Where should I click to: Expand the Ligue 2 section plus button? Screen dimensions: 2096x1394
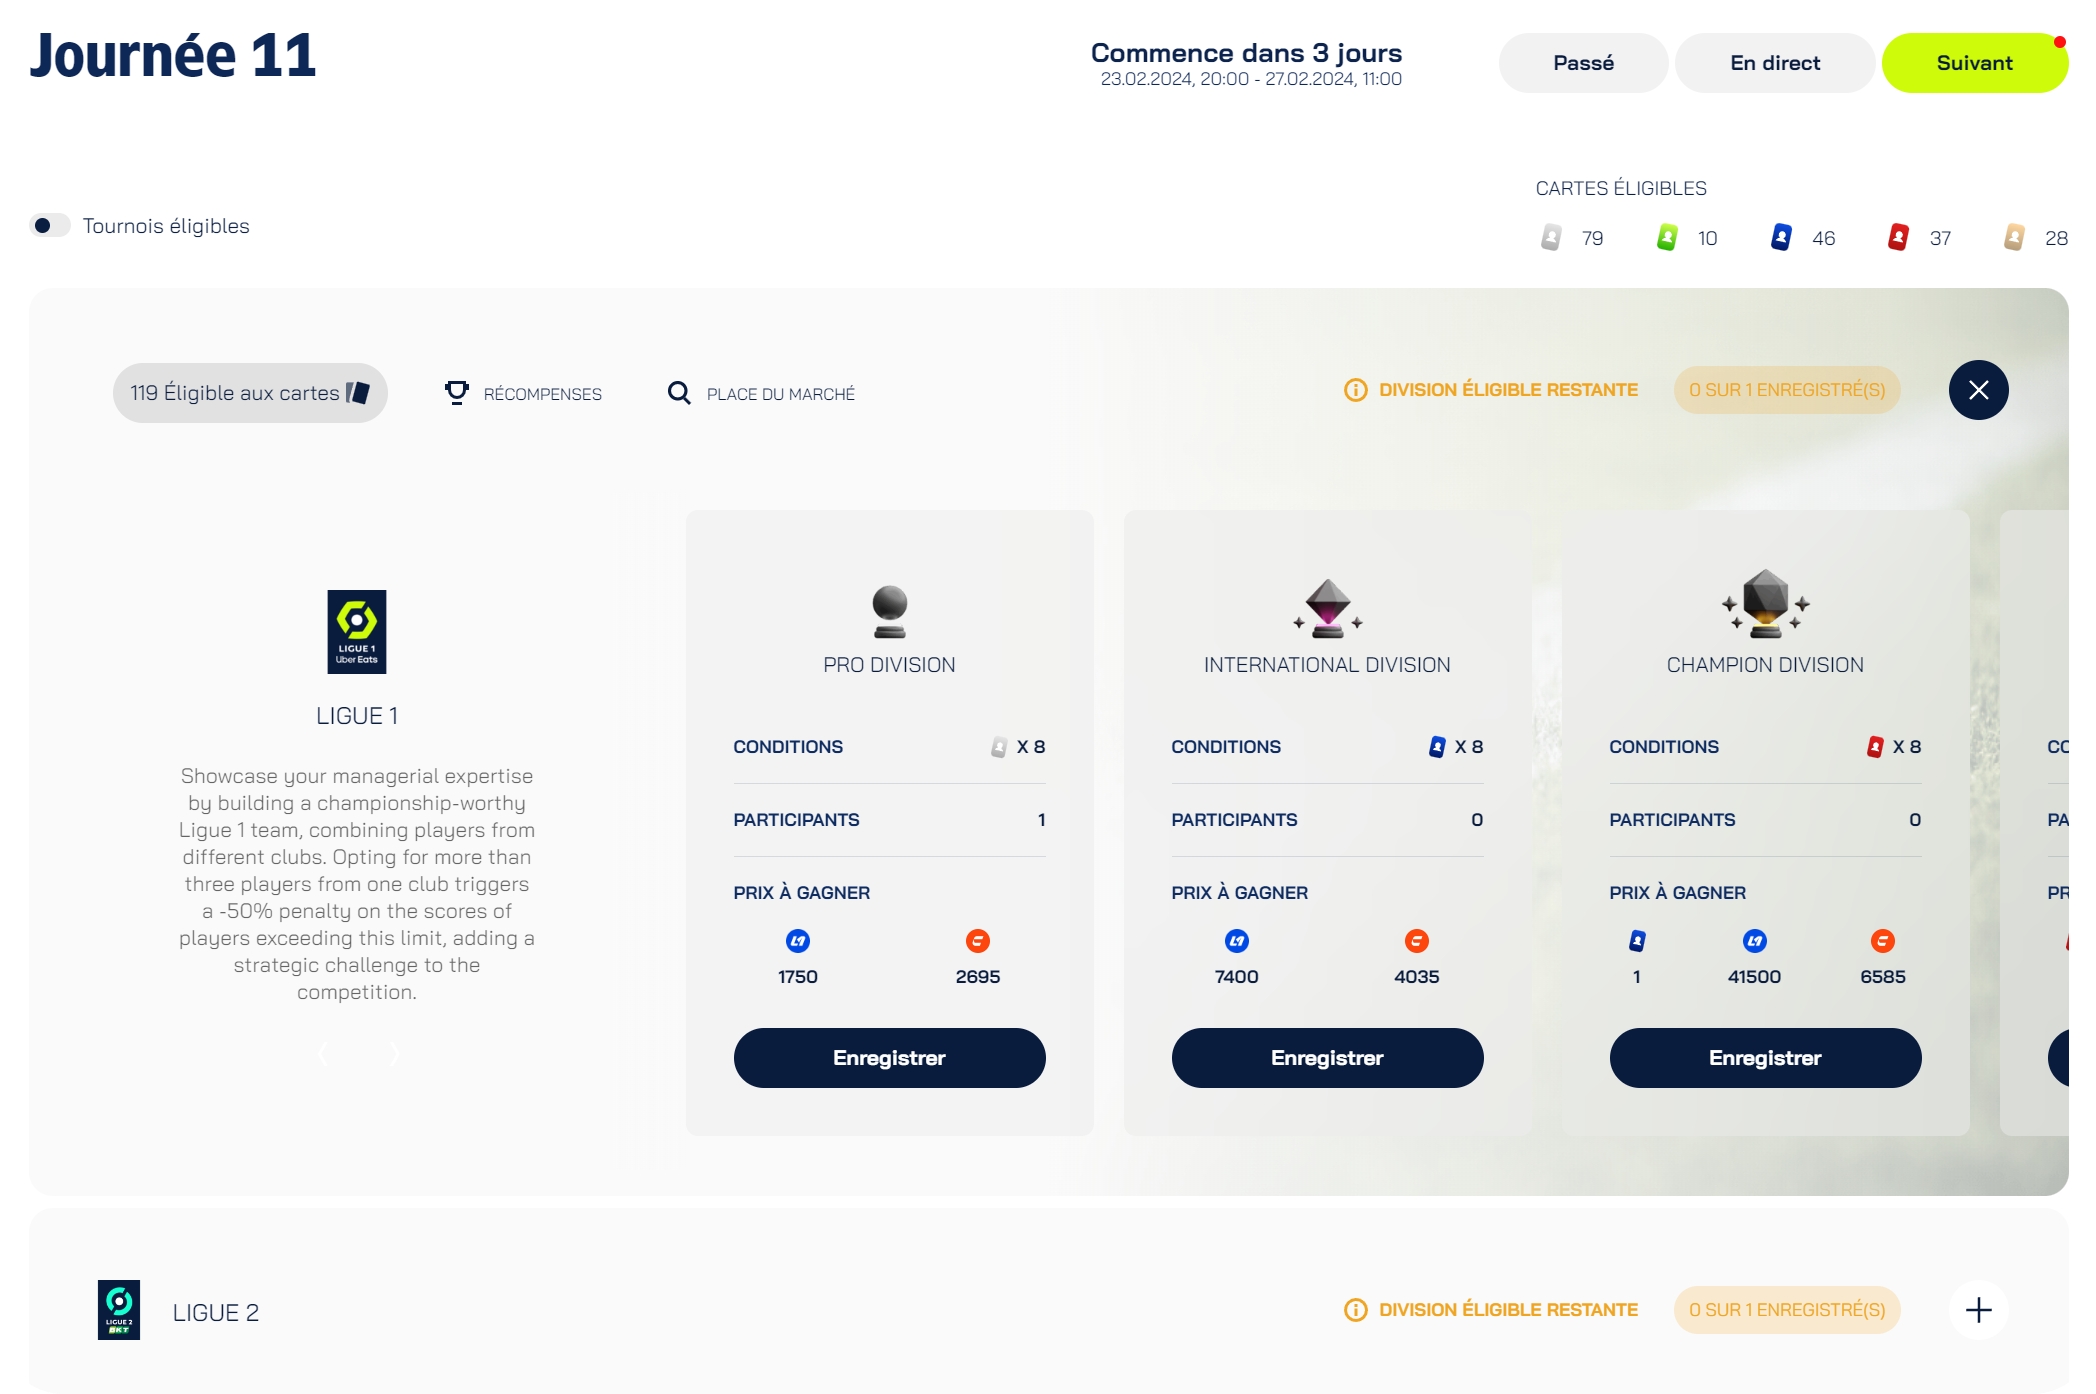click(x=1978, y=1310)
